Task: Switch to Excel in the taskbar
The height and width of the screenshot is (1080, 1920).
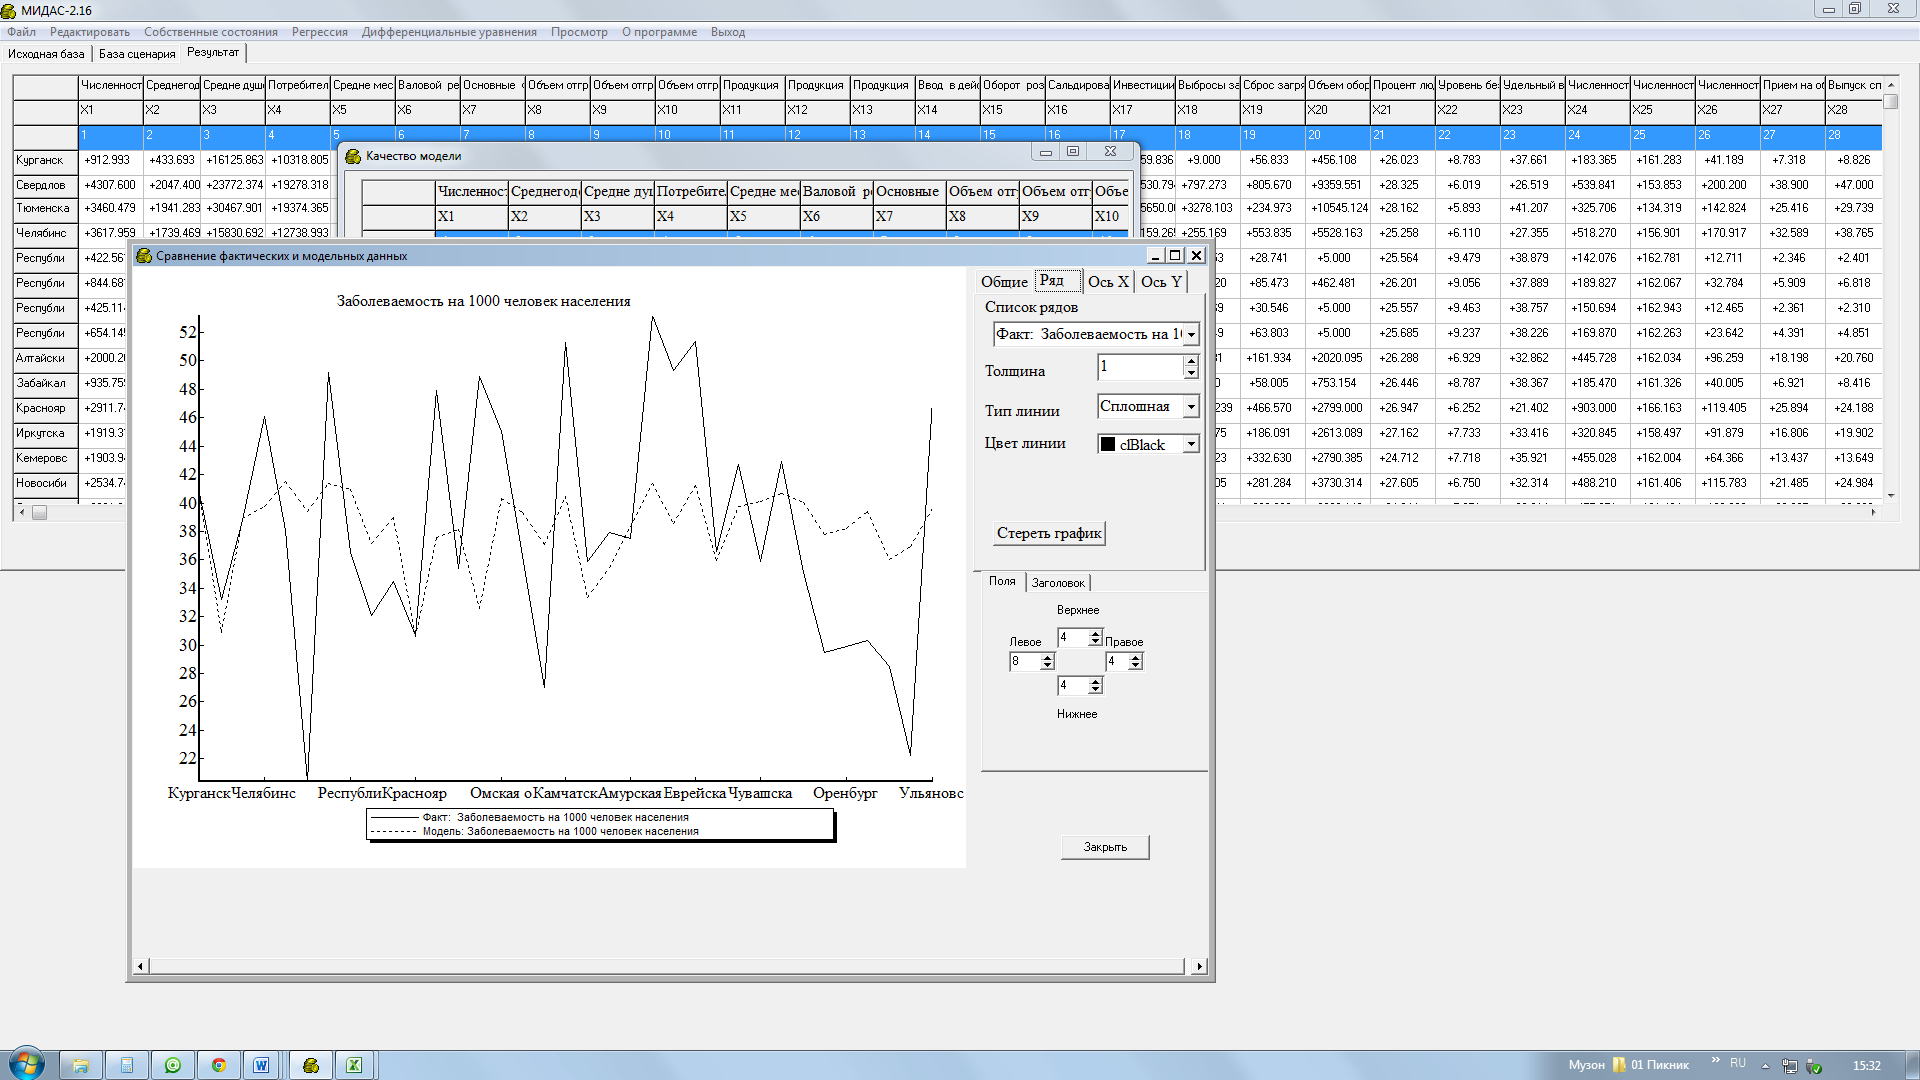Action: pos(354,1065)
